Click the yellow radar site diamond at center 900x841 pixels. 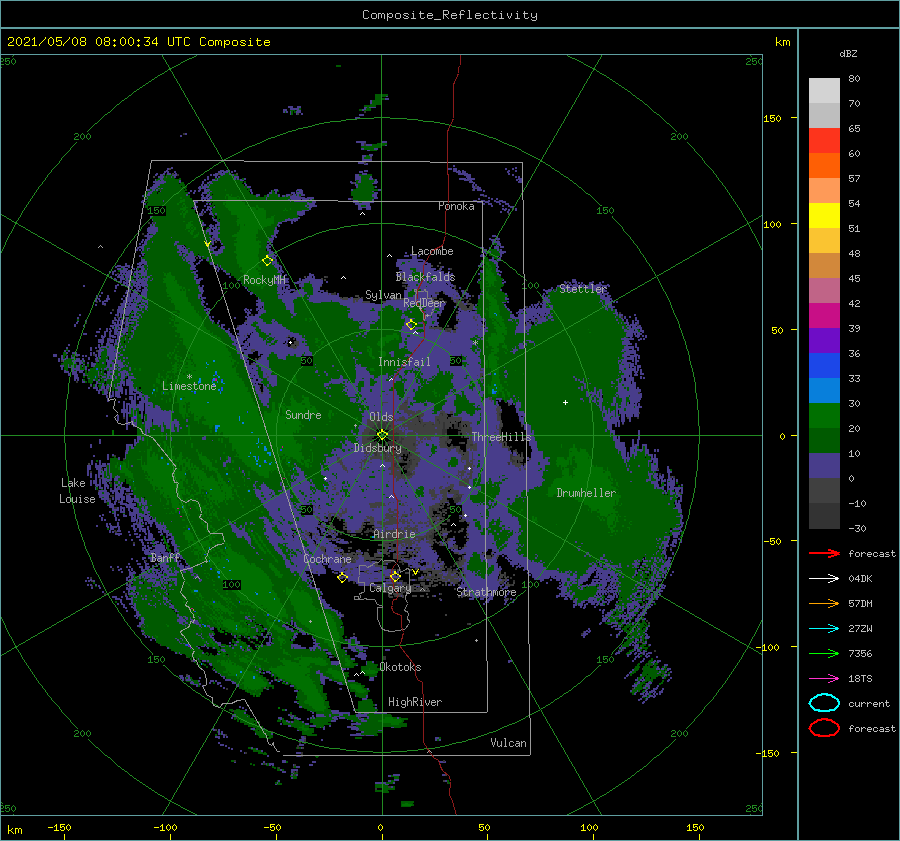pos(382,435)
